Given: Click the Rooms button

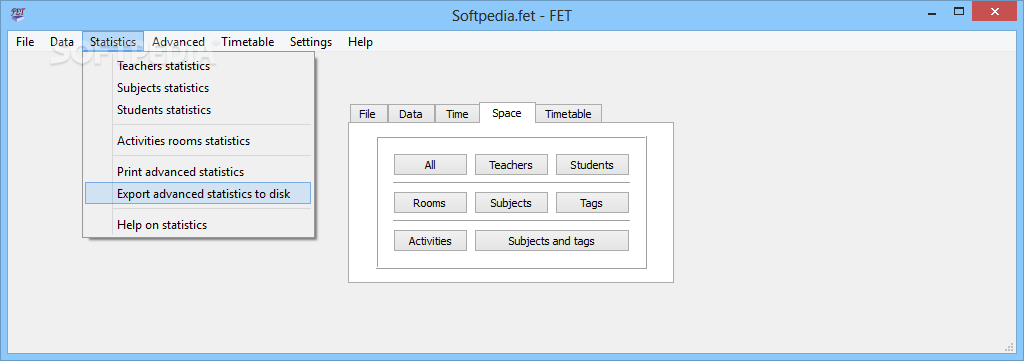Looking at the screenshot, I should [430, 203].
